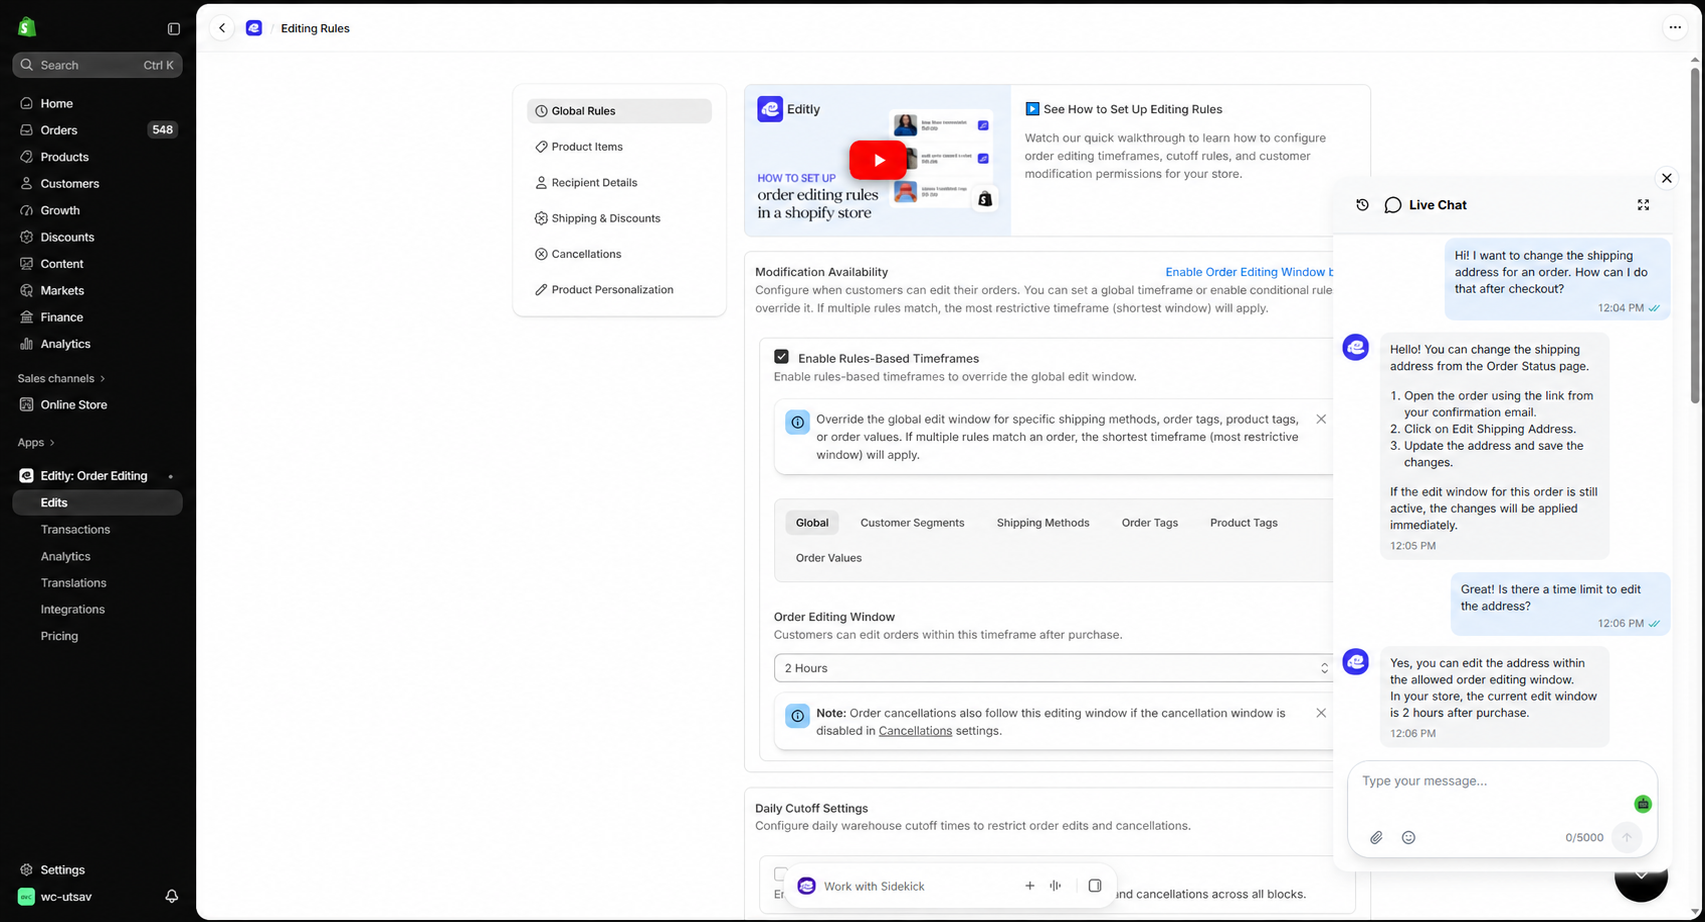Switch to Product Tags tab
This screenshot has width=1705, height=922.
(x=1244, y=523)
